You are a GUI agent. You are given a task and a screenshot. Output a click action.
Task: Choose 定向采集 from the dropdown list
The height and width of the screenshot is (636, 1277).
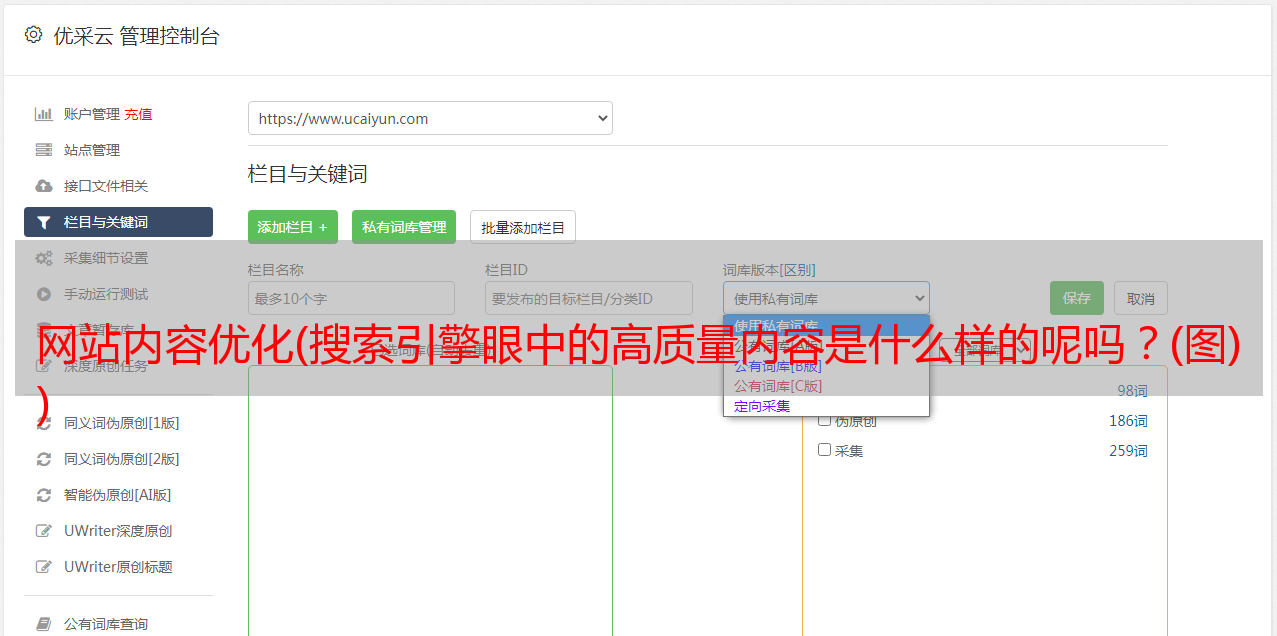coord(762,406)
